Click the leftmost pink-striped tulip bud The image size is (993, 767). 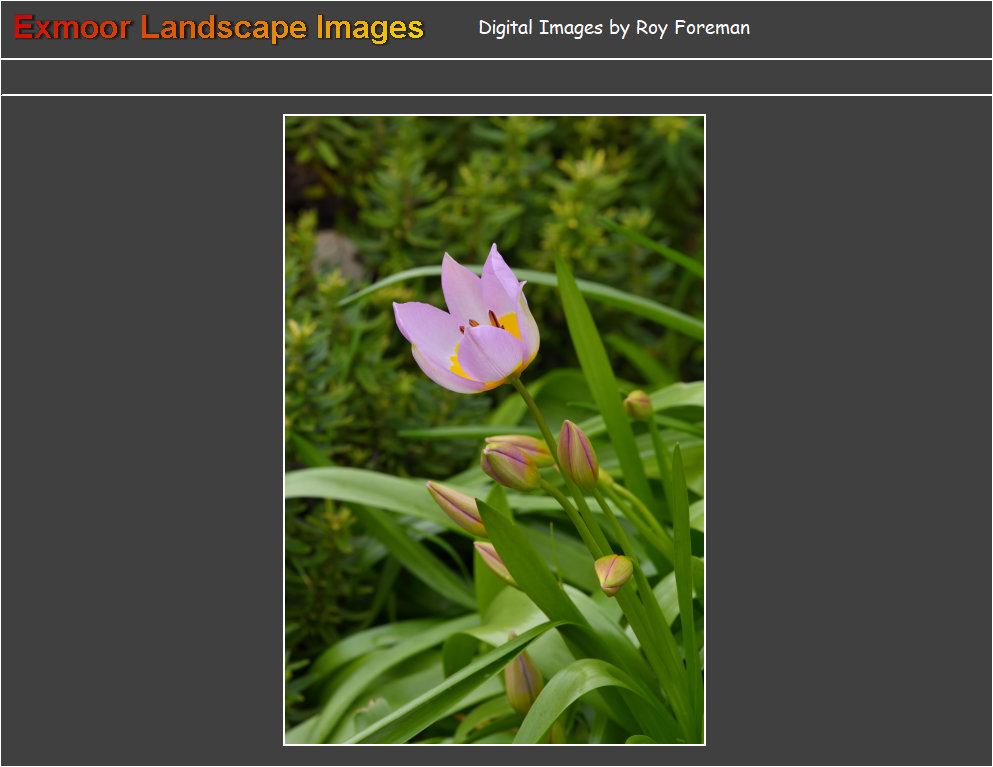456,506
